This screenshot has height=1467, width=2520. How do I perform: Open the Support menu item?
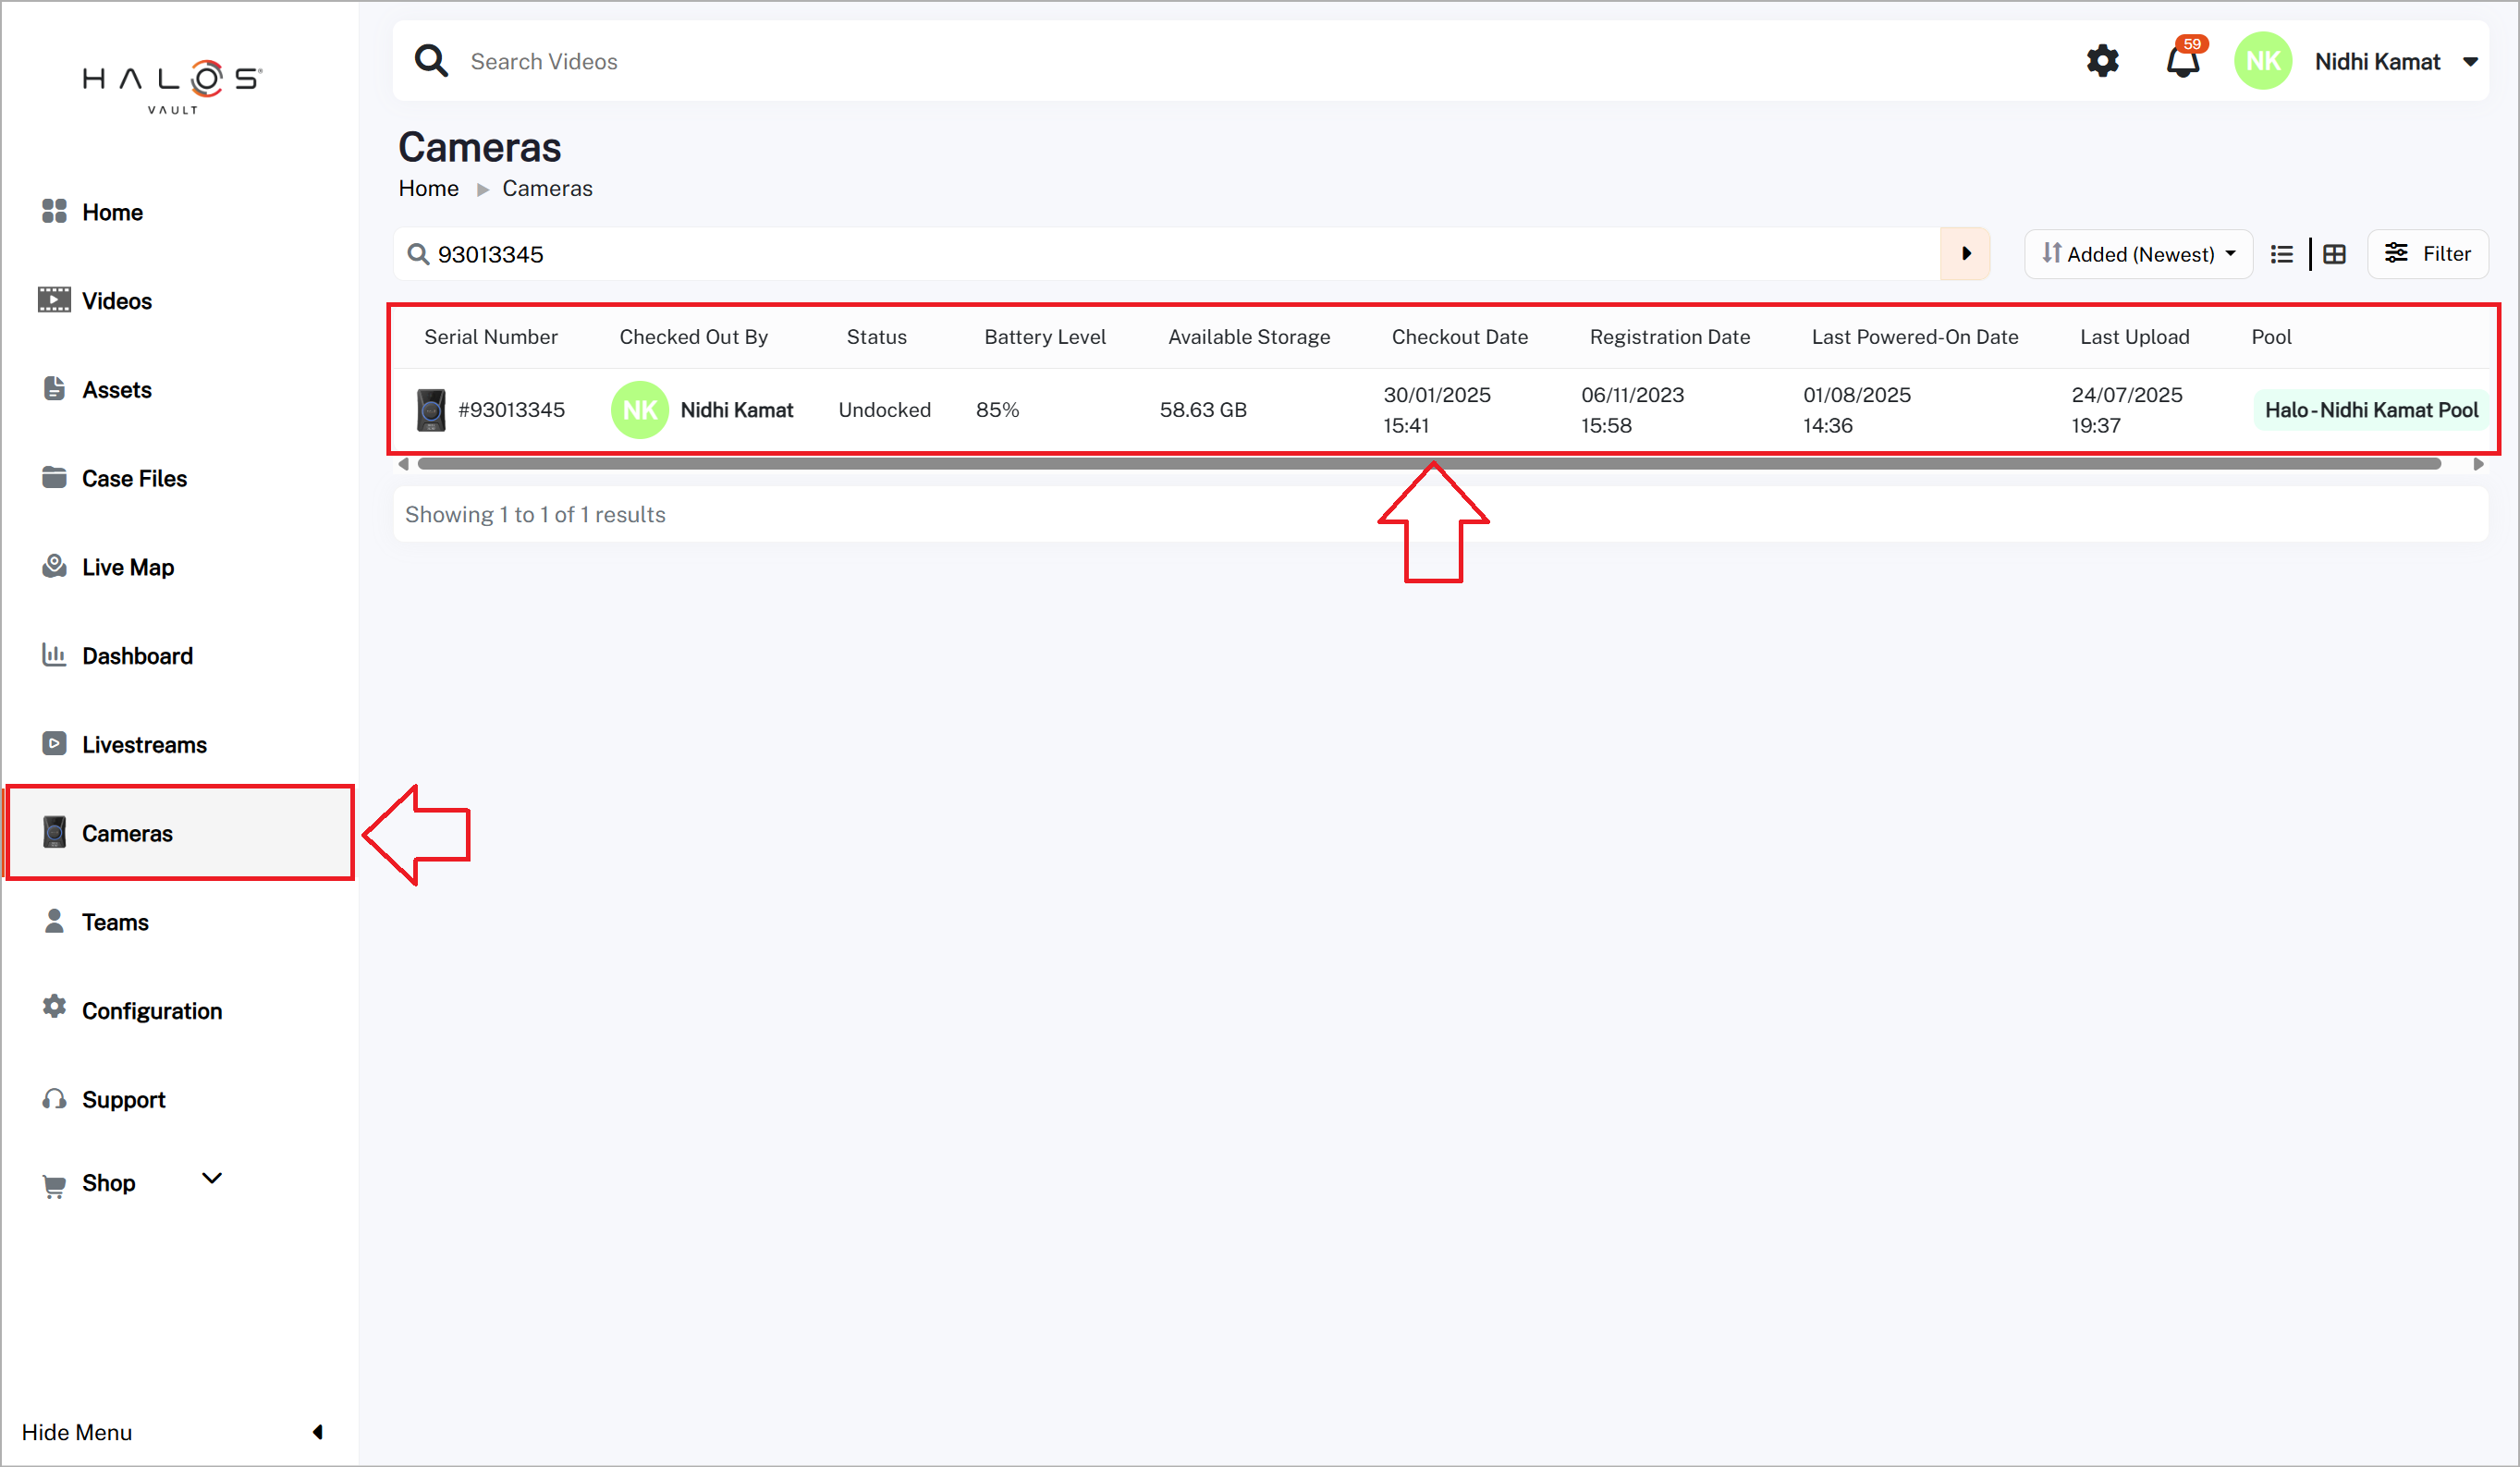[123, 1100]
